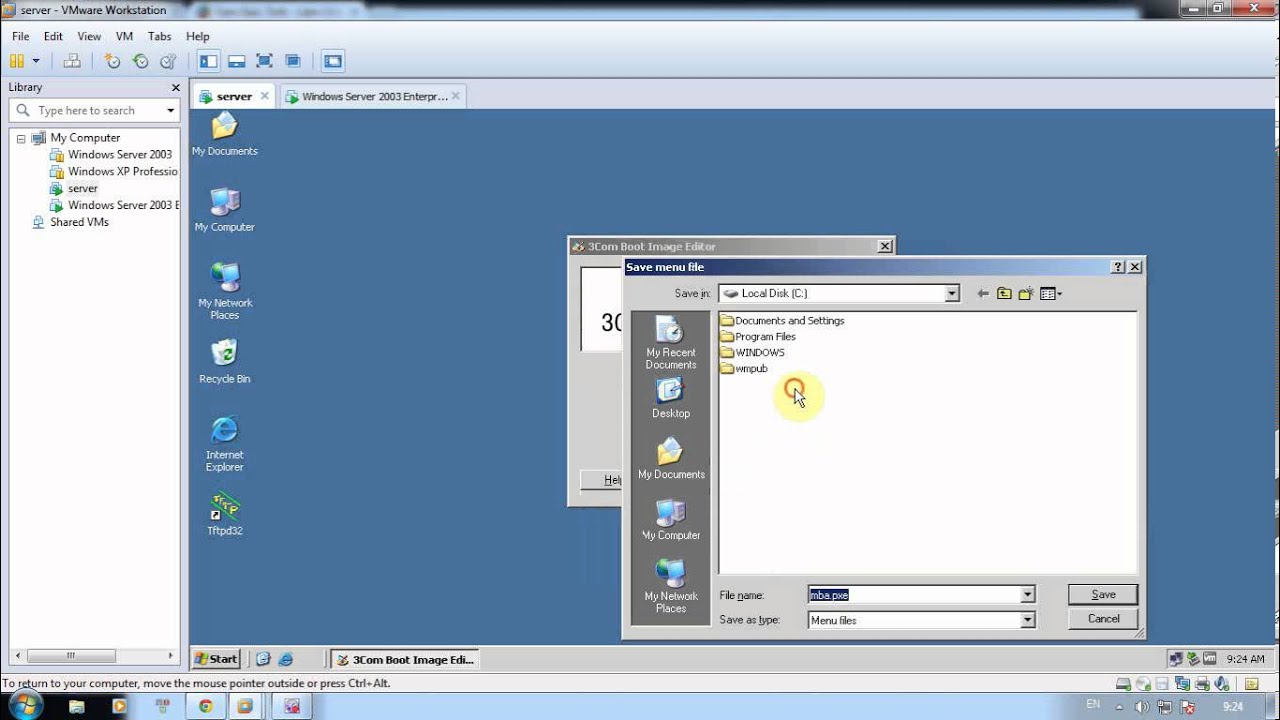Image resolution: width=1280 pixels, height=720 pixels.
Task: Open the Help menu
Action: [197, 36]
